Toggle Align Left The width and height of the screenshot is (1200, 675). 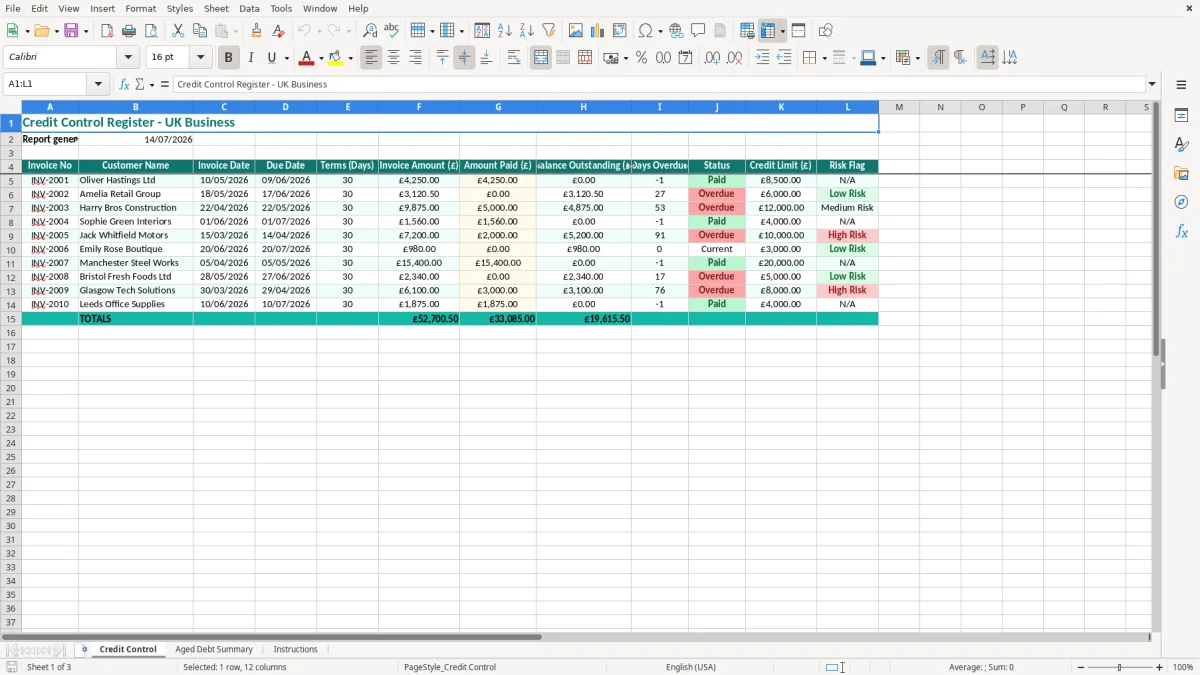coord(372,58)
